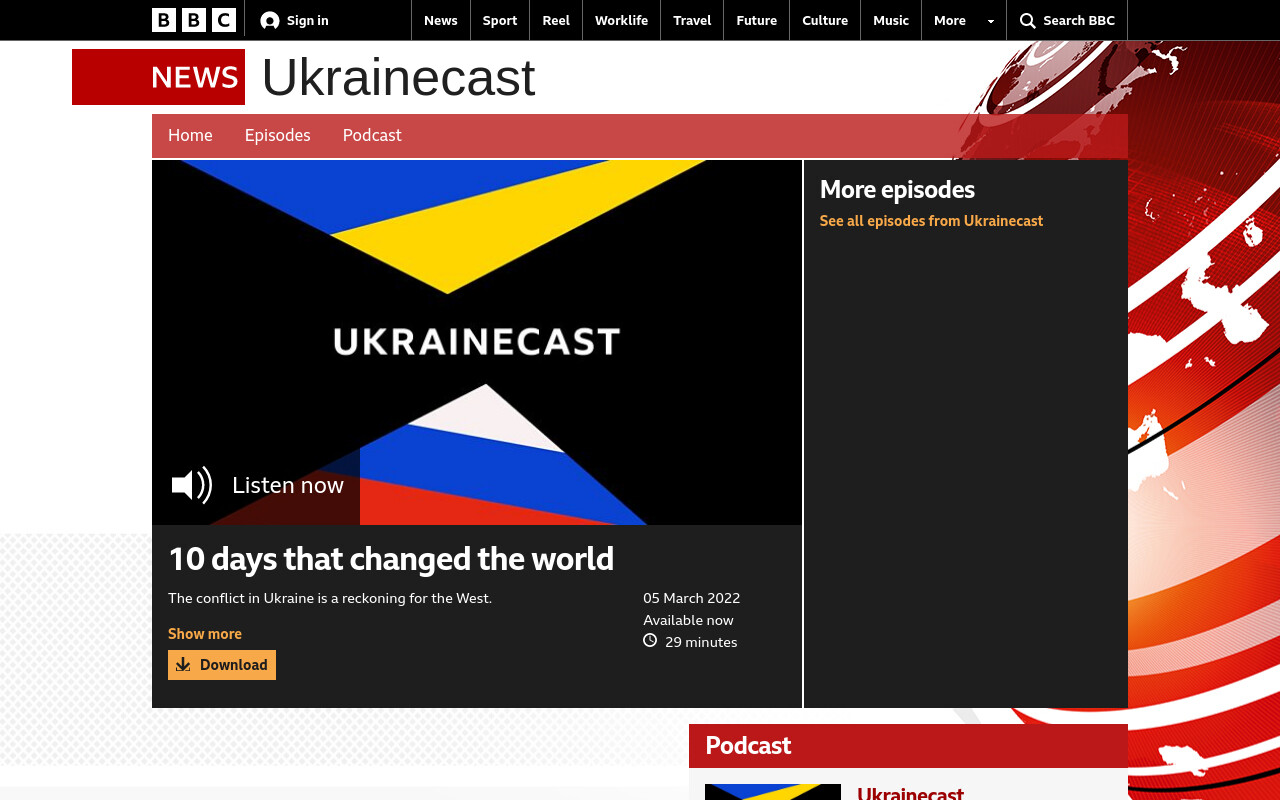Open the Ukrainecast podcast link below
1280x800 pixels.
pos(910,794)
